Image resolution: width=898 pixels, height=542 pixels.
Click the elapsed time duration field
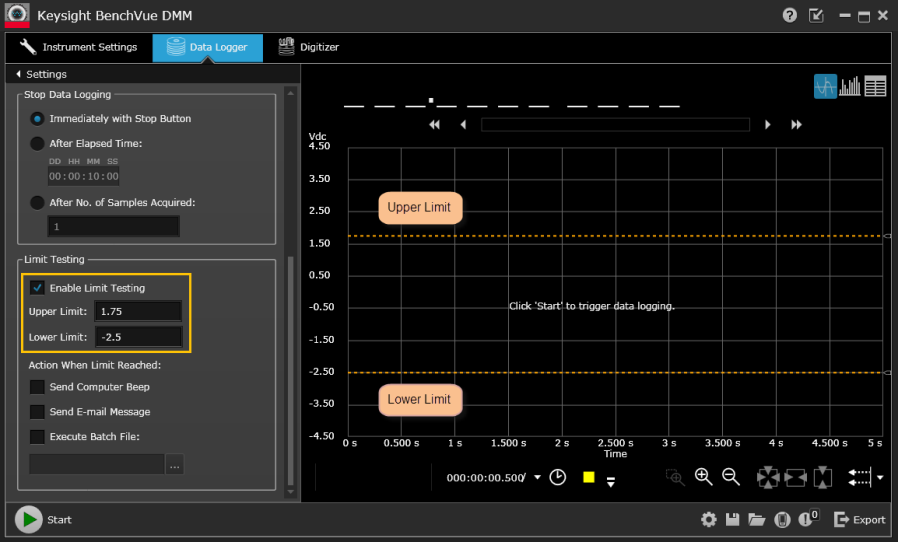(x=84, y=176)
